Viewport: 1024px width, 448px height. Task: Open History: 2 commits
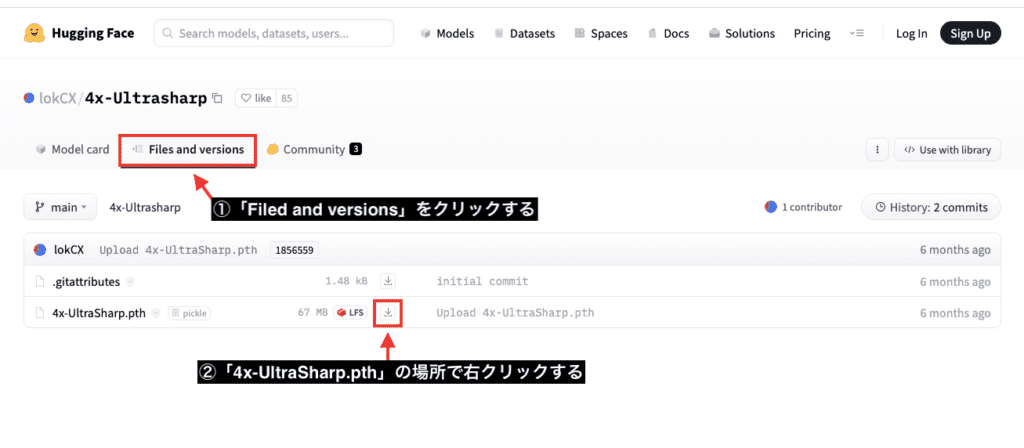[x=931, y=207]
